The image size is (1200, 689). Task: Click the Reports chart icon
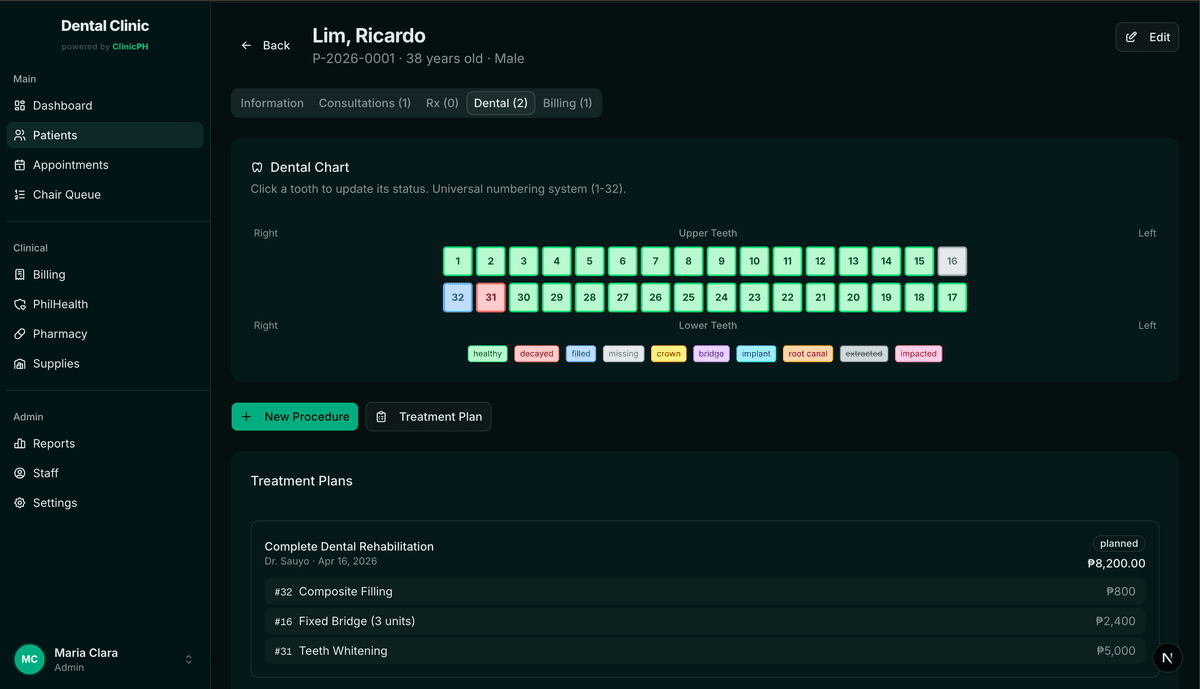[x=20, y=444]
